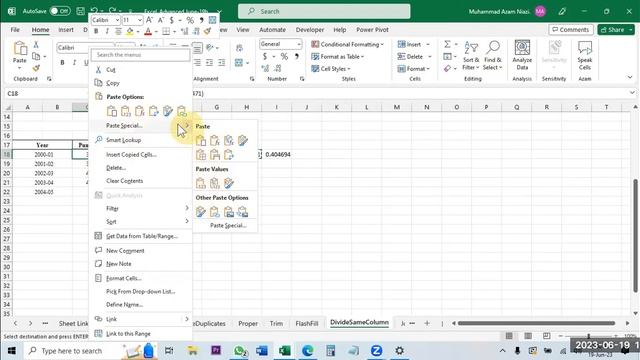The image size is (640, 360).
Task: Open the Developer ribbon tab
Action: tap(310, 30)
